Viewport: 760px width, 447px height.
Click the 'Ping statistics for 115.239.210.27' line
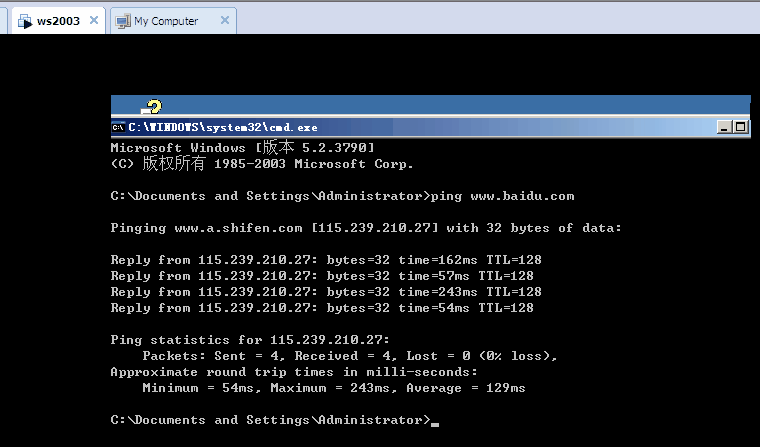(250, 340)
